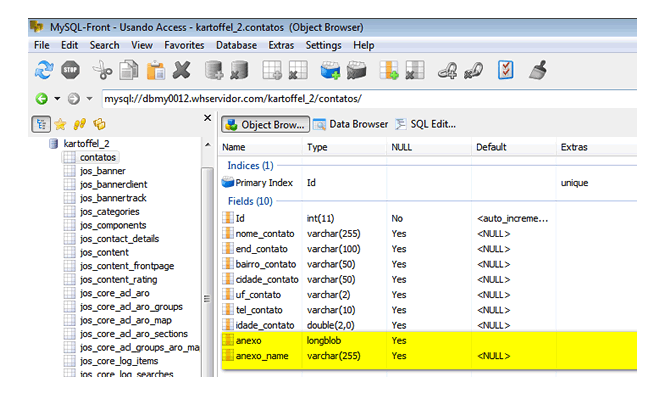670x395 pixels.
Task: Select the jos_core_log_items table
Action: [x=119, y=361]
